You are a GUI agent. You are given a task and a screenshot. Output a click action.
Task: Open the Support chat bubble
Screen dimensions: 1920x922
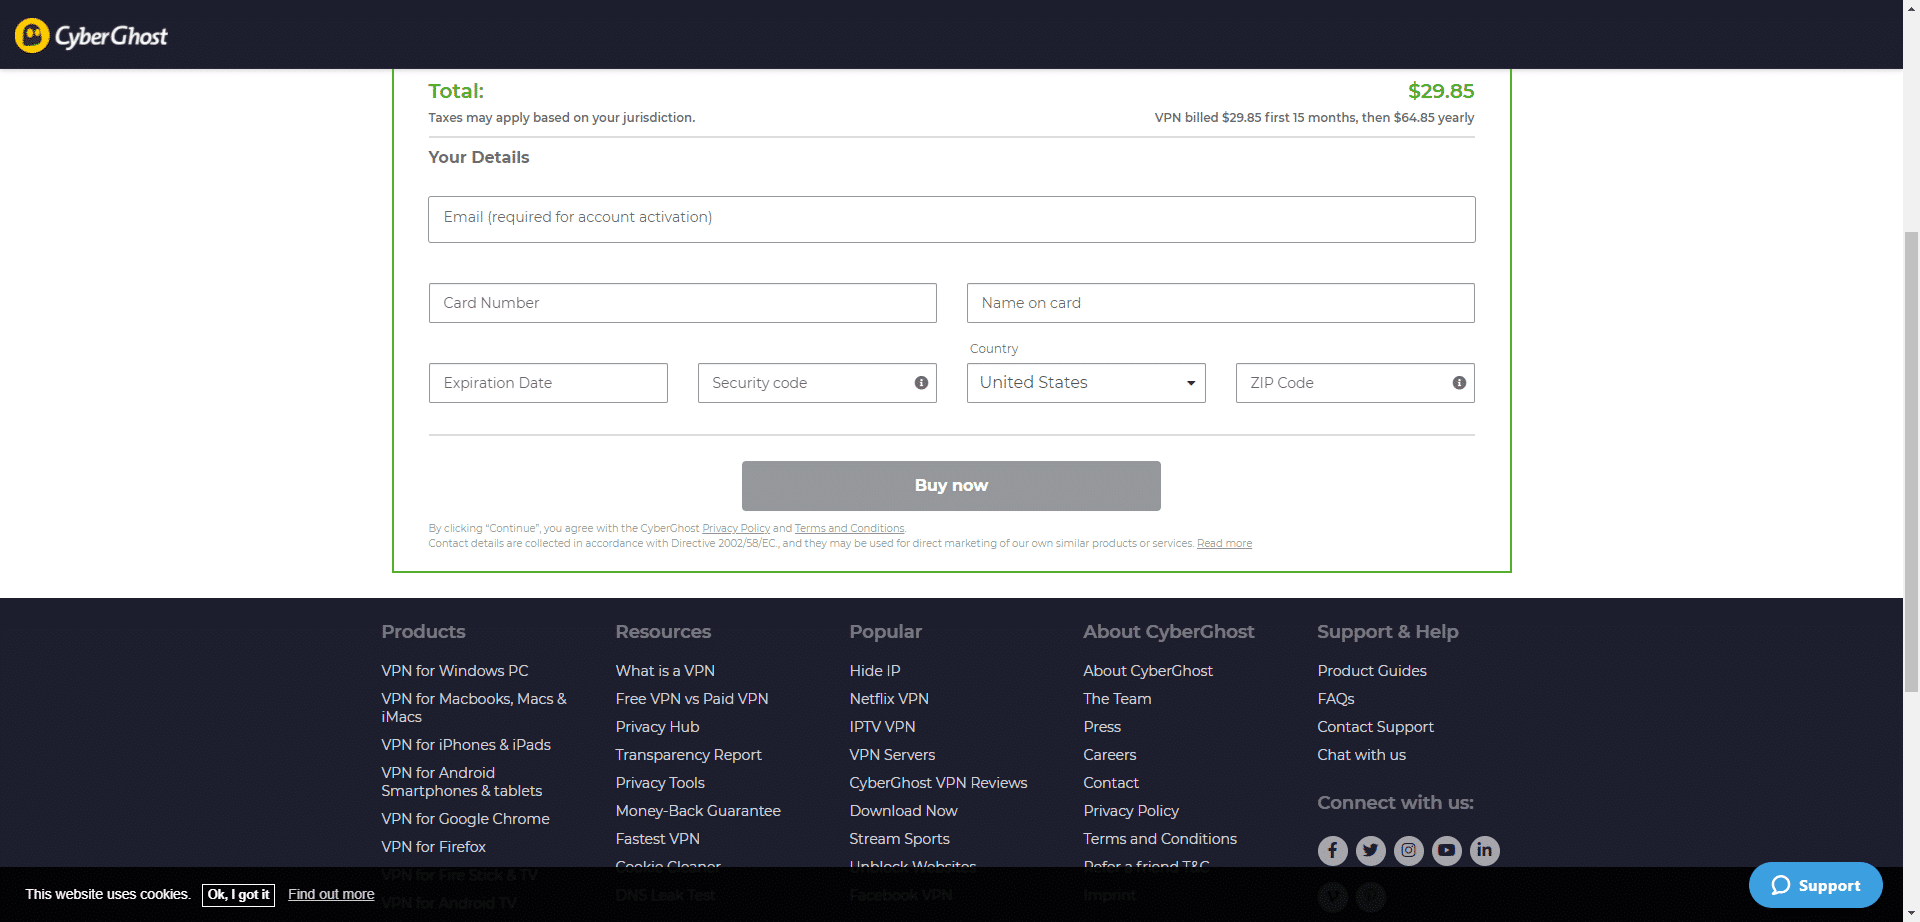click(x=1815, y=885)
